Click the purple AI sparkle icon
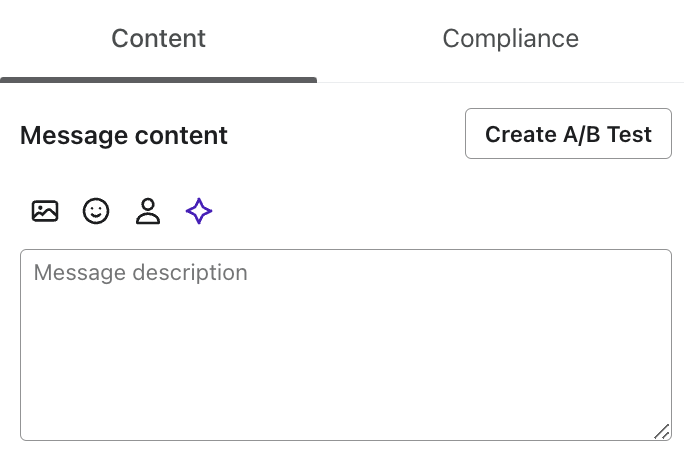This screenshot has width=684, height=452. point(199,211)
